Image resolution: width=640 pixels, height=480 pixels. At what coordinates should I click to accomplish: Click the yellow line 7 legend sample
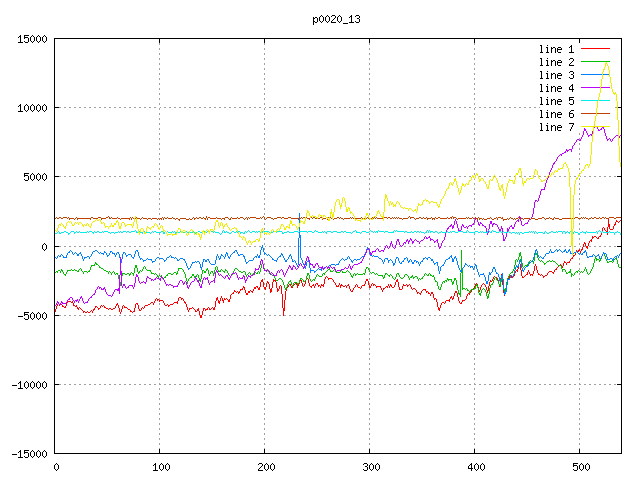(596, 127)
